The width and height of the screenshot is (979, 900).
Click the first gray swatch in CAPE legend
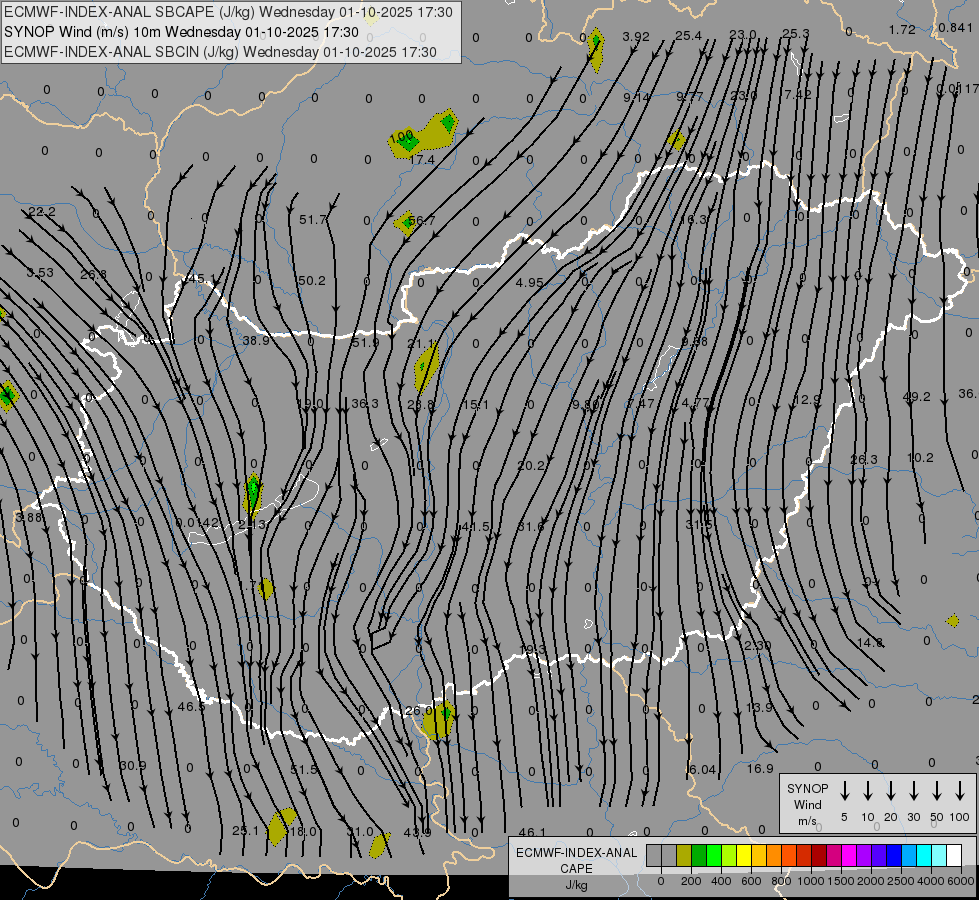point(654,856)
